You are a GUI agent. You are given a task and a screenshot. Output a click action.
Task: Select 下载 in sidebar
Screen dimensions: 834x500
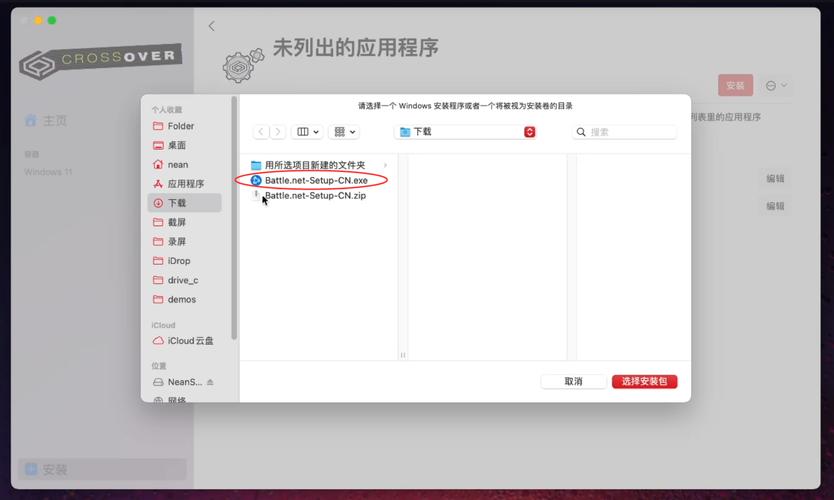coord(184,203)
